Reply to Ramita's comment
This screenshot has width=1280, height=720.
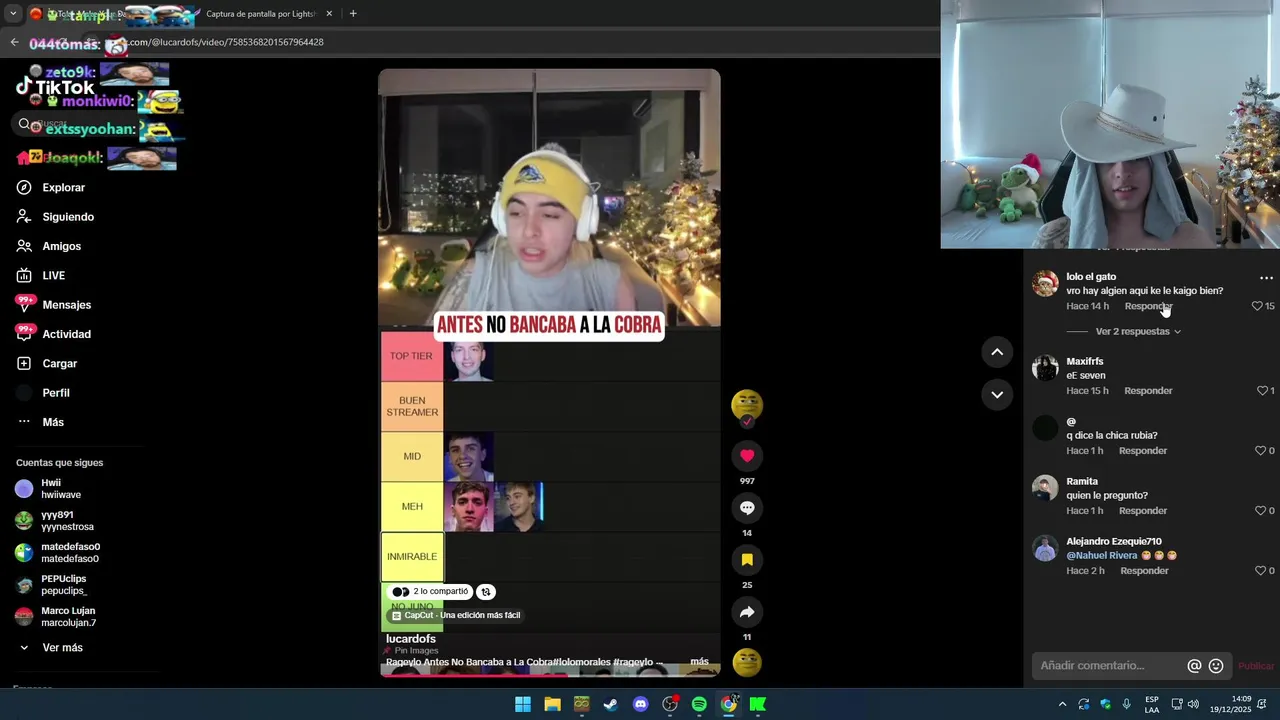pyautogui.click(x=1143, y=511)
